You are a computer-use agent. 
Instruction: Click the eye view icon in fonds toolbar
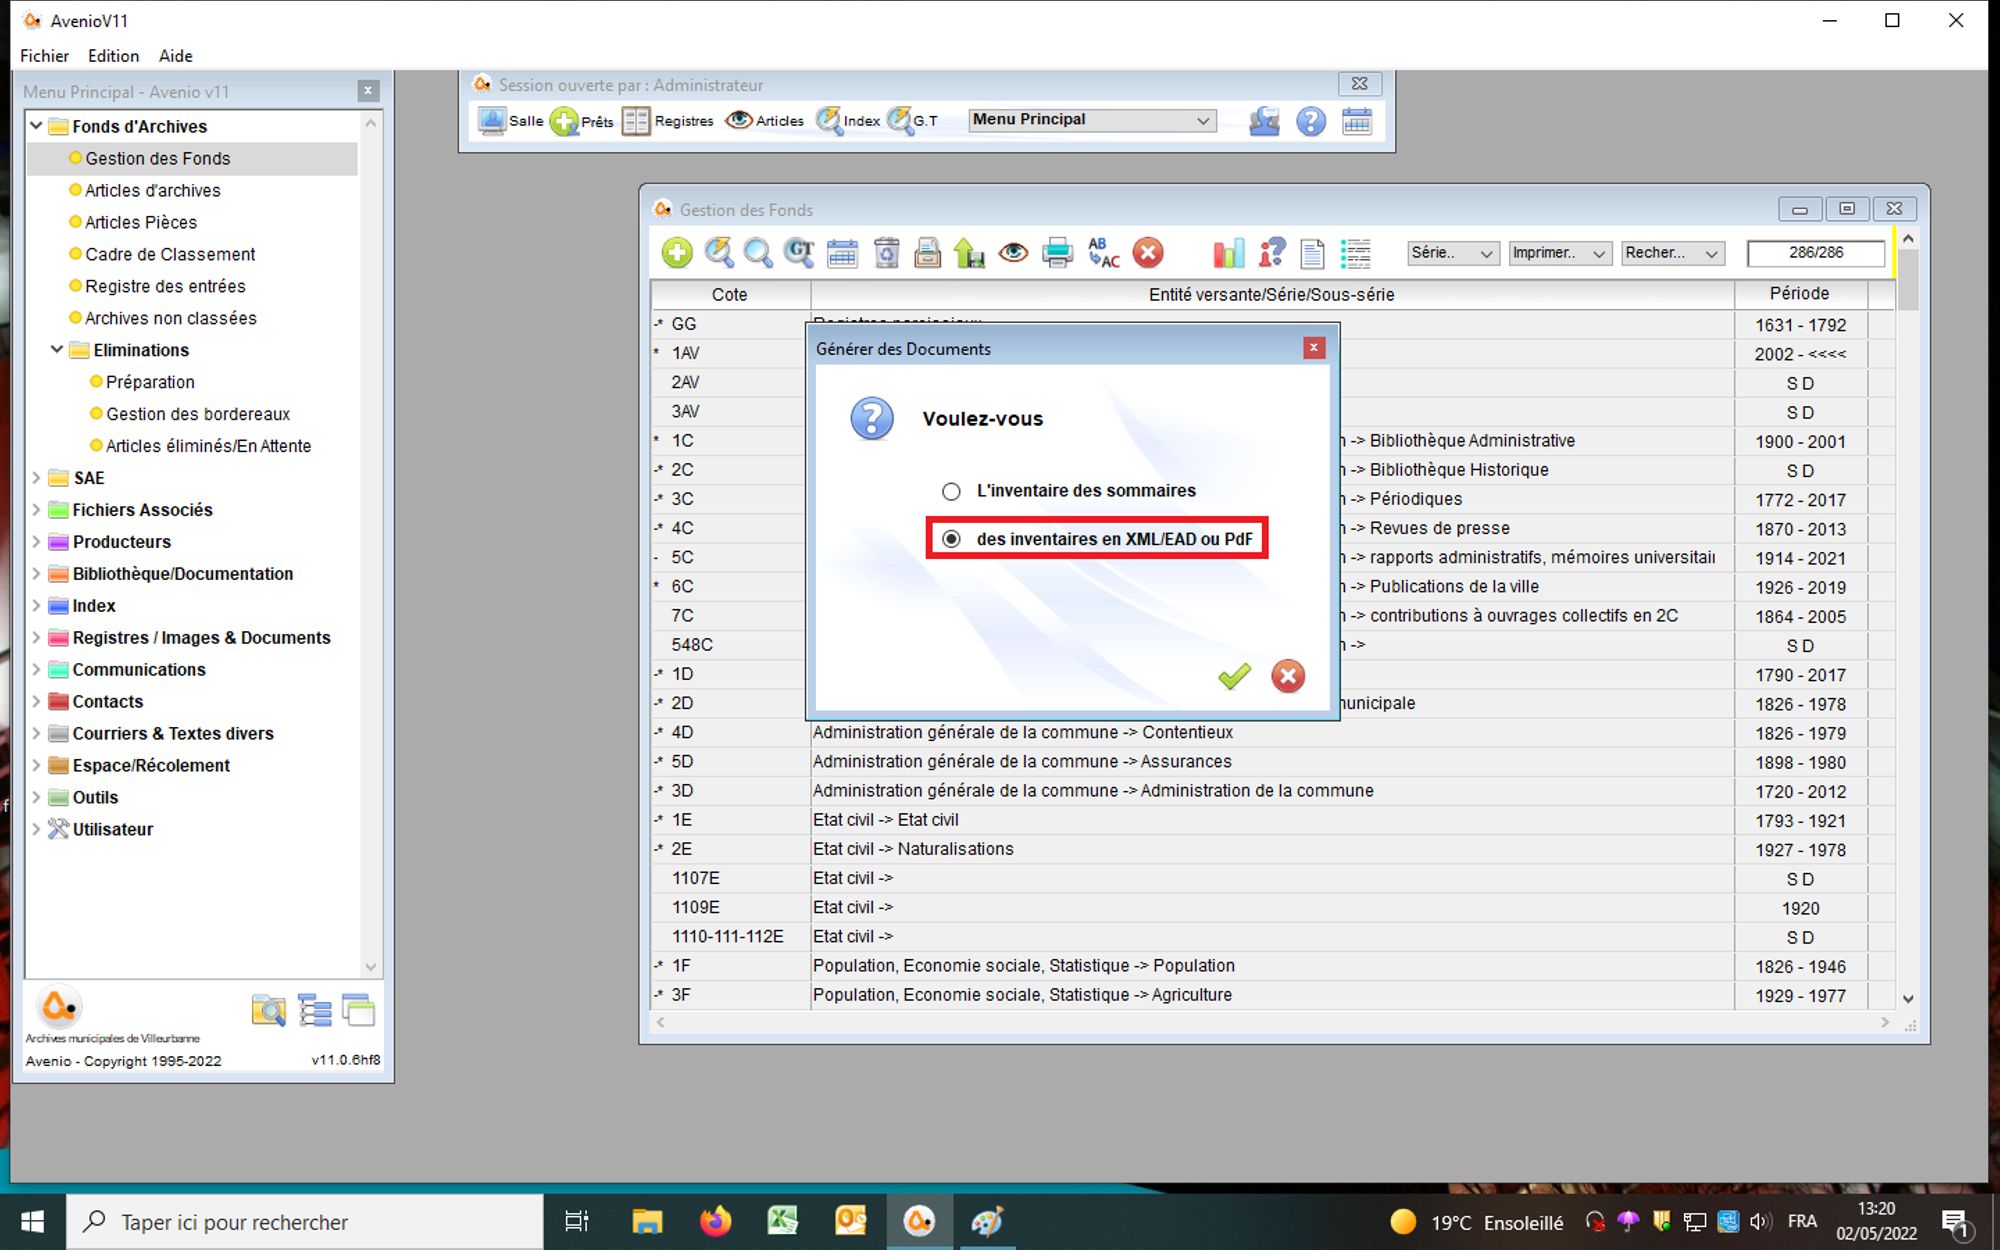[x=1013, y=253]
